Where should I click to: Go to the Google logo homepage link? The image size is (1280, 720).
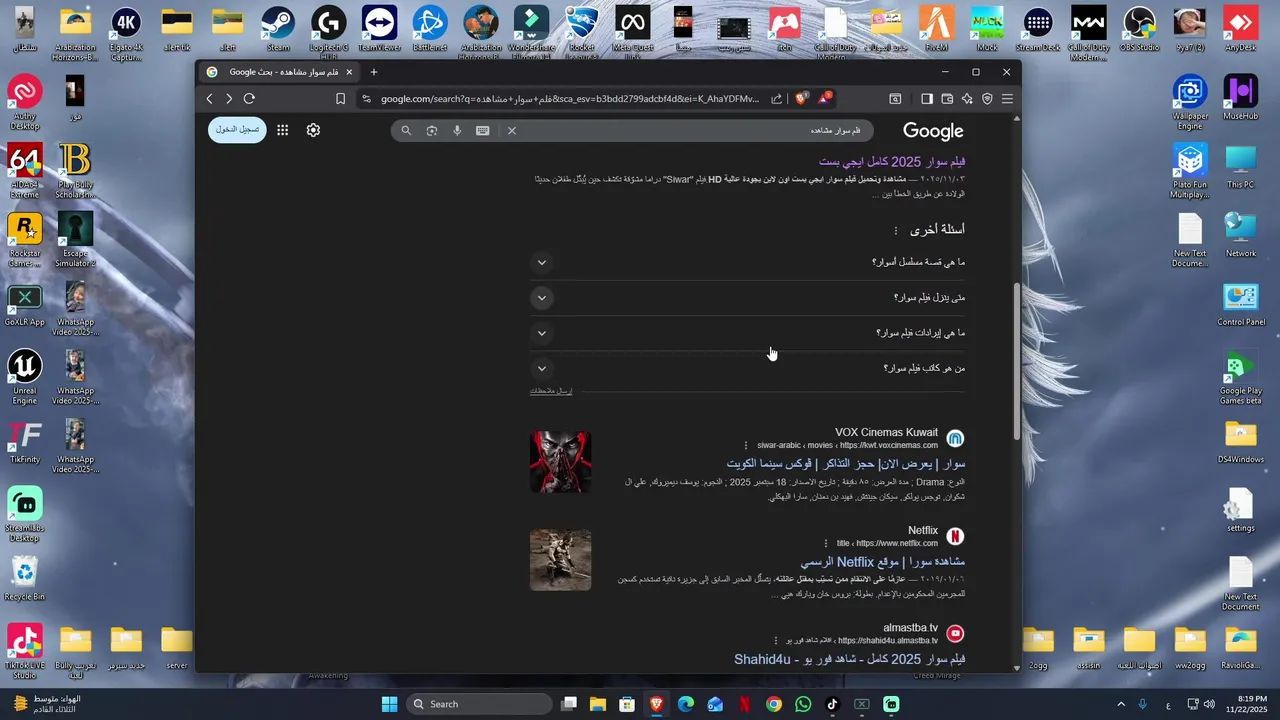tap(933, 131)
